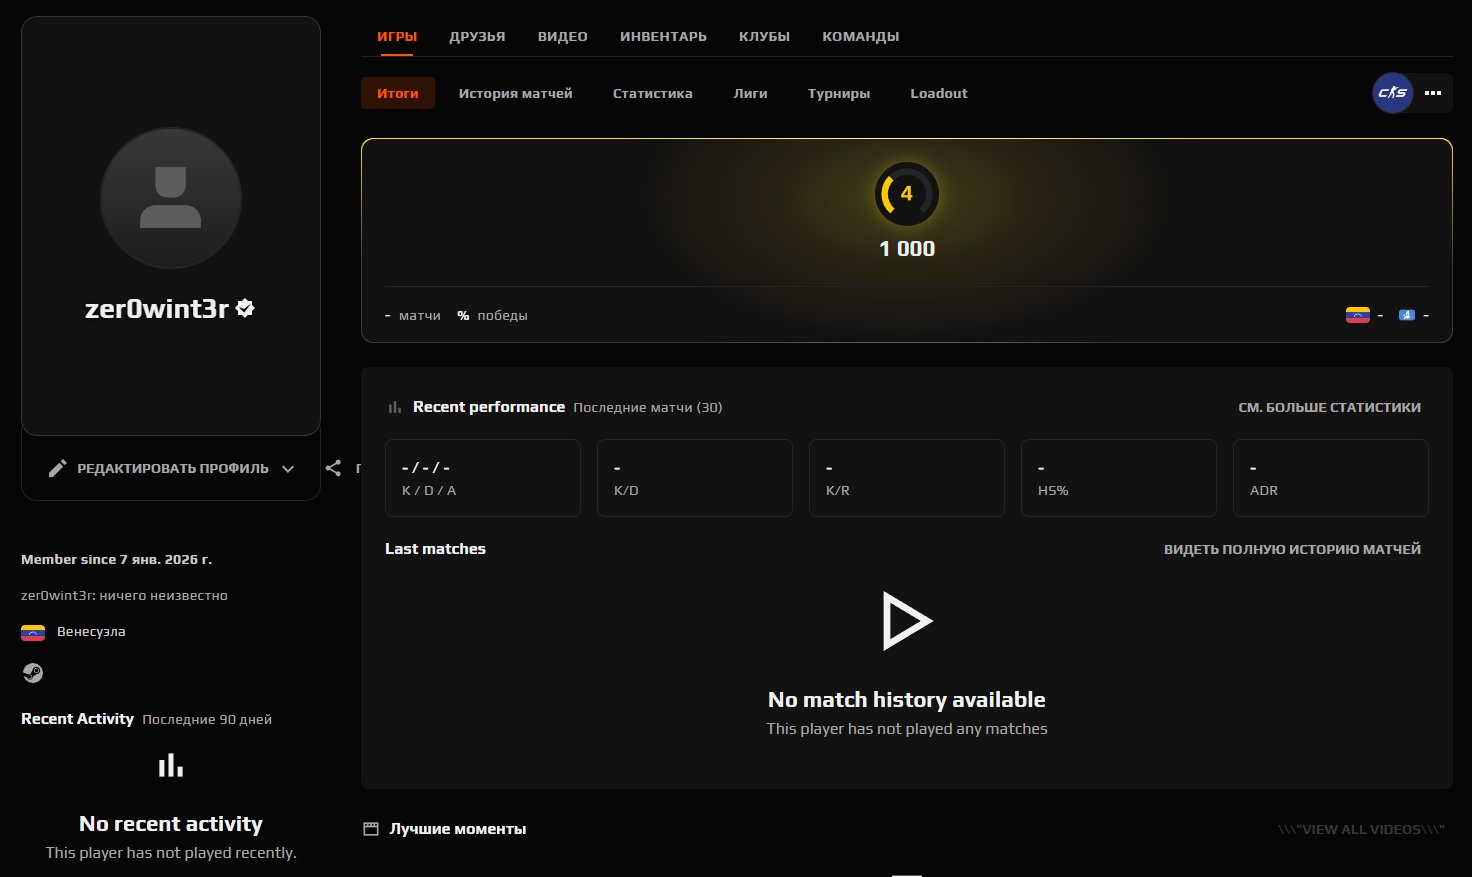Open the Инвентарь tab
Viewport: 1472px width, 877px height.
(663, 36)
